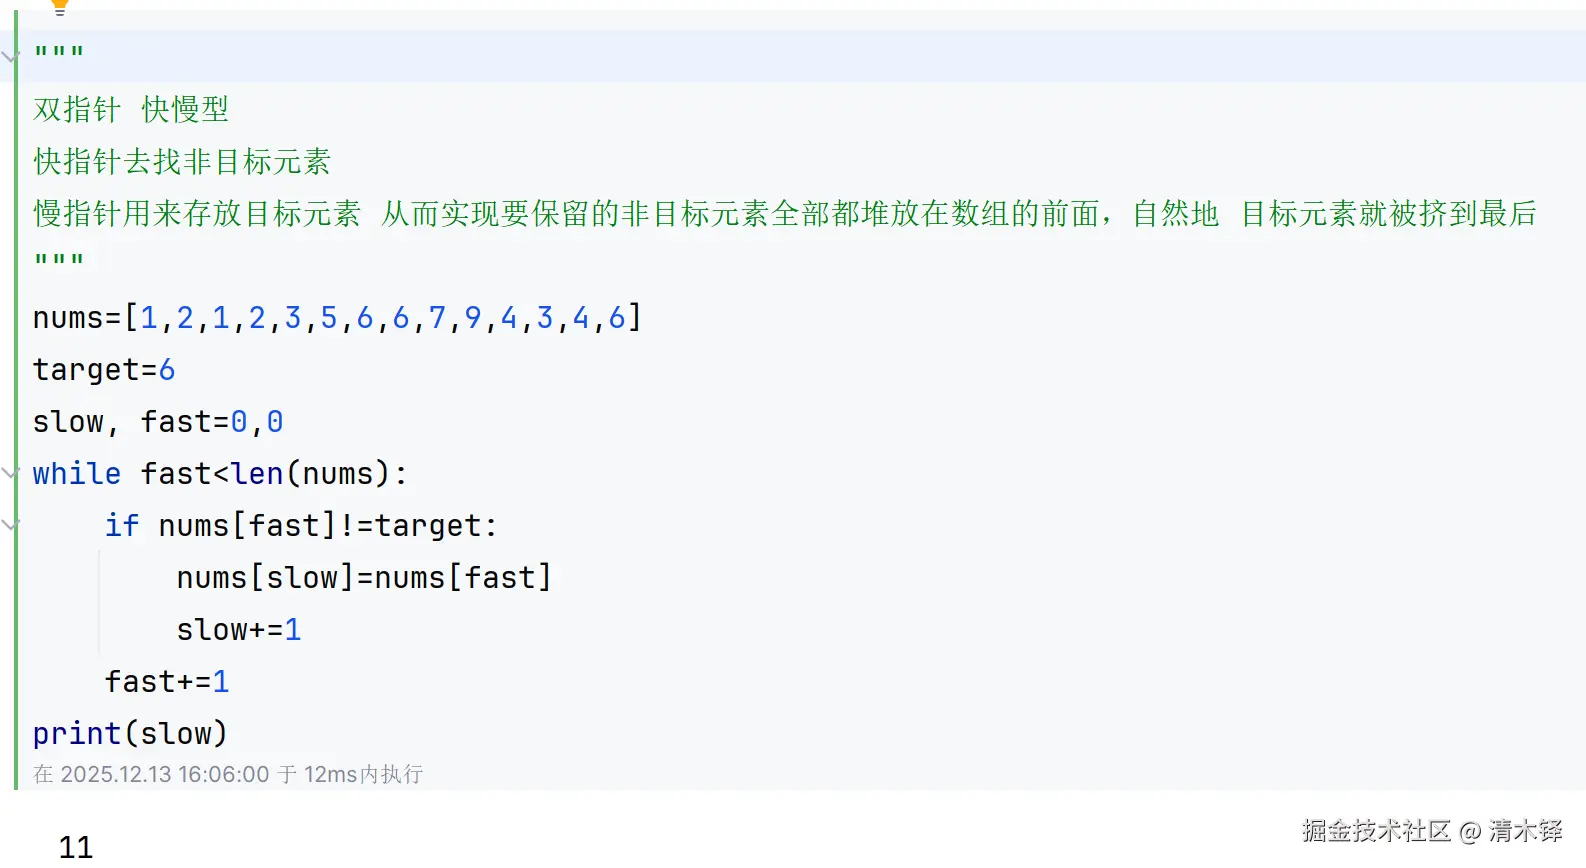1586x868 pixels.
Task: Click the nums list assignment line
Action: (337, 317)
